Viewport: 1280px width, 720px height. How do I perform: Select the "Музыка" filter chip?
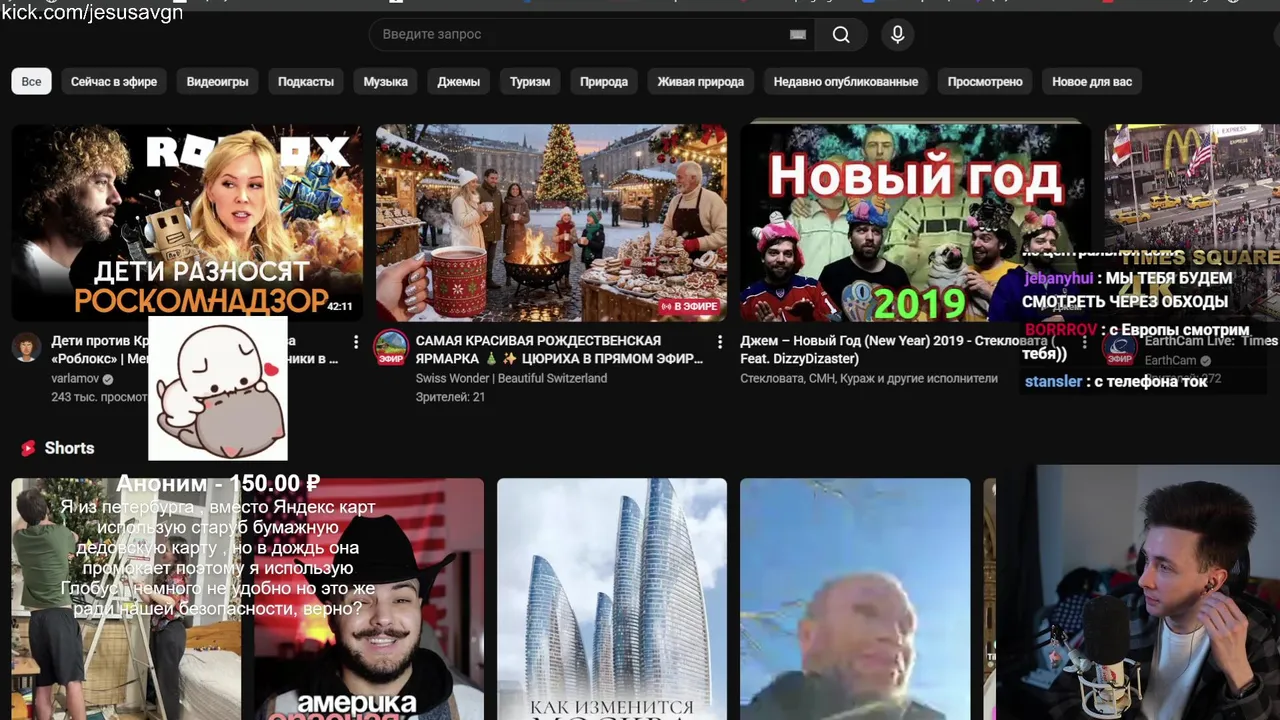click(x=385, y=82)
